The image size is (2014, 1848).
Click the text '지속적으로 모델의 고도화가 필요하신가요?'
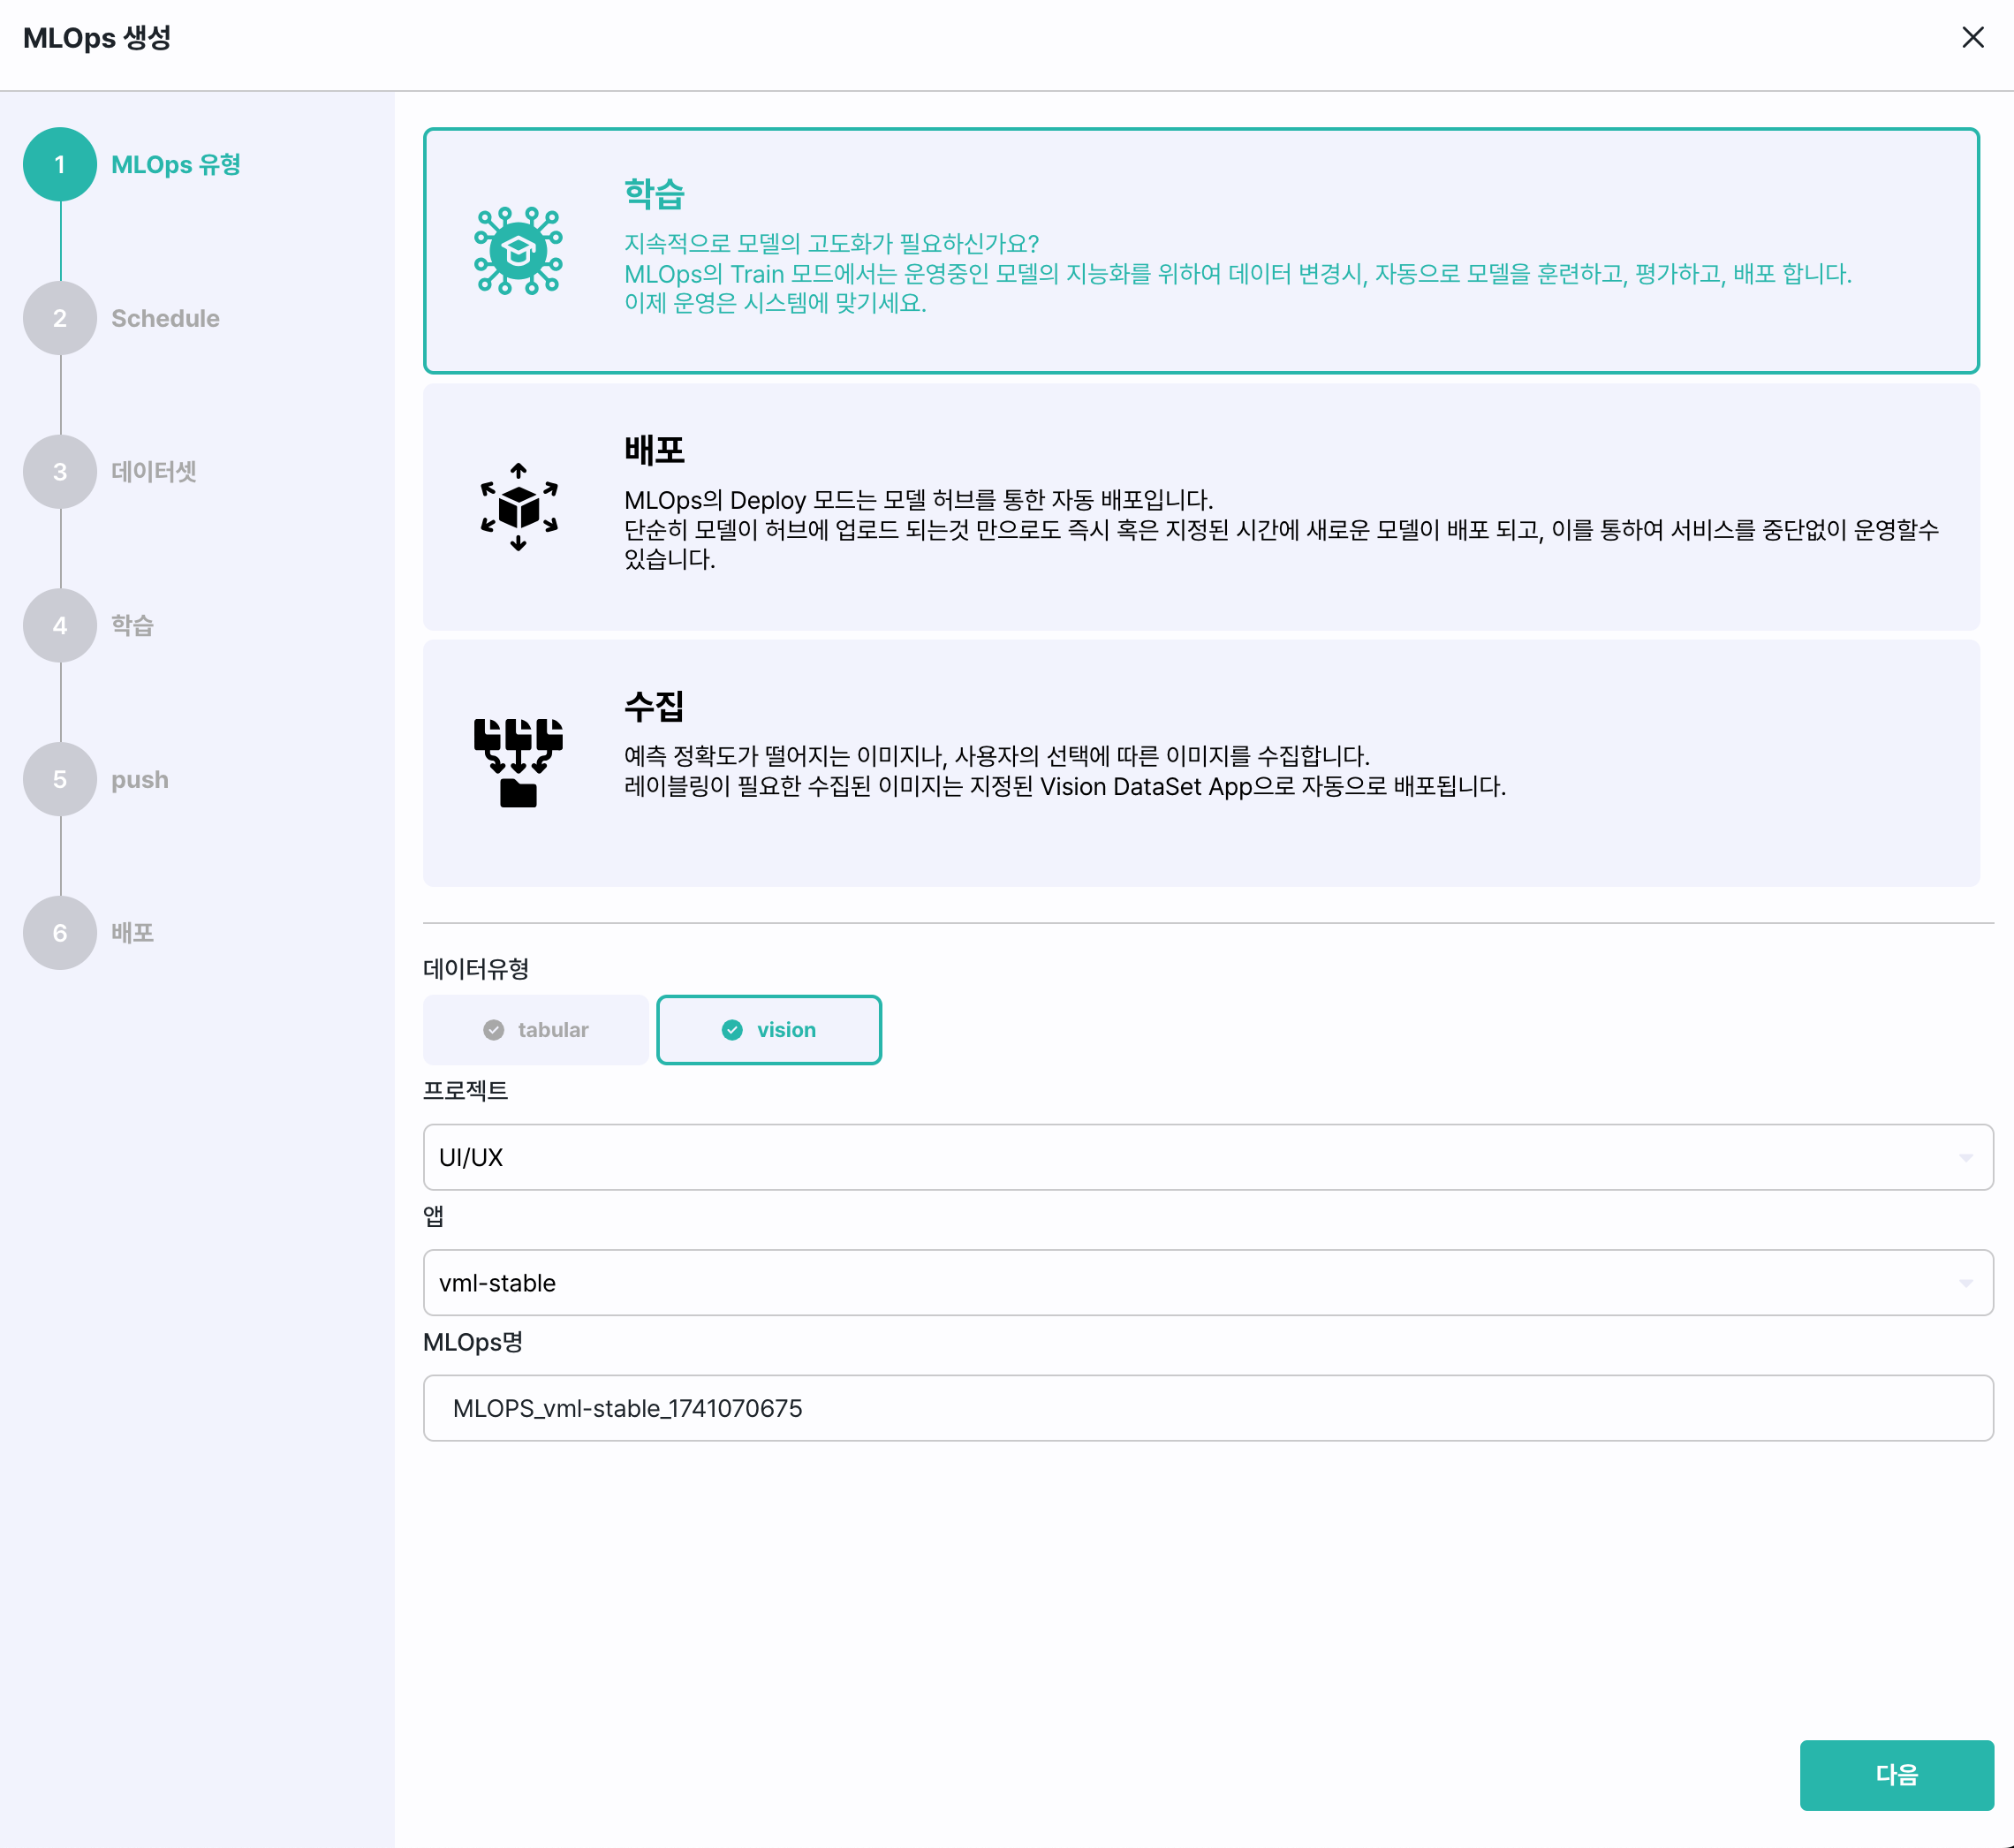click(832, 243)
